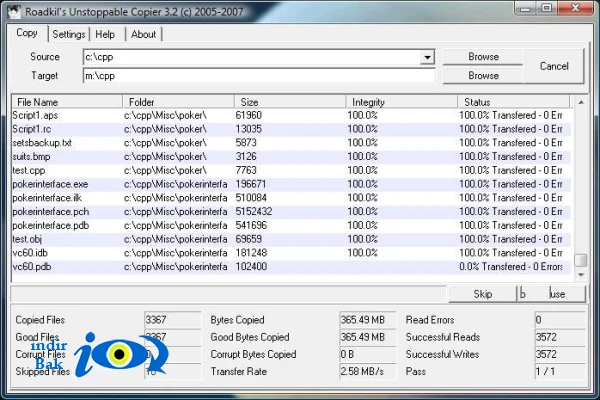
Task: Open the Help tab
Action: (105, 34)
